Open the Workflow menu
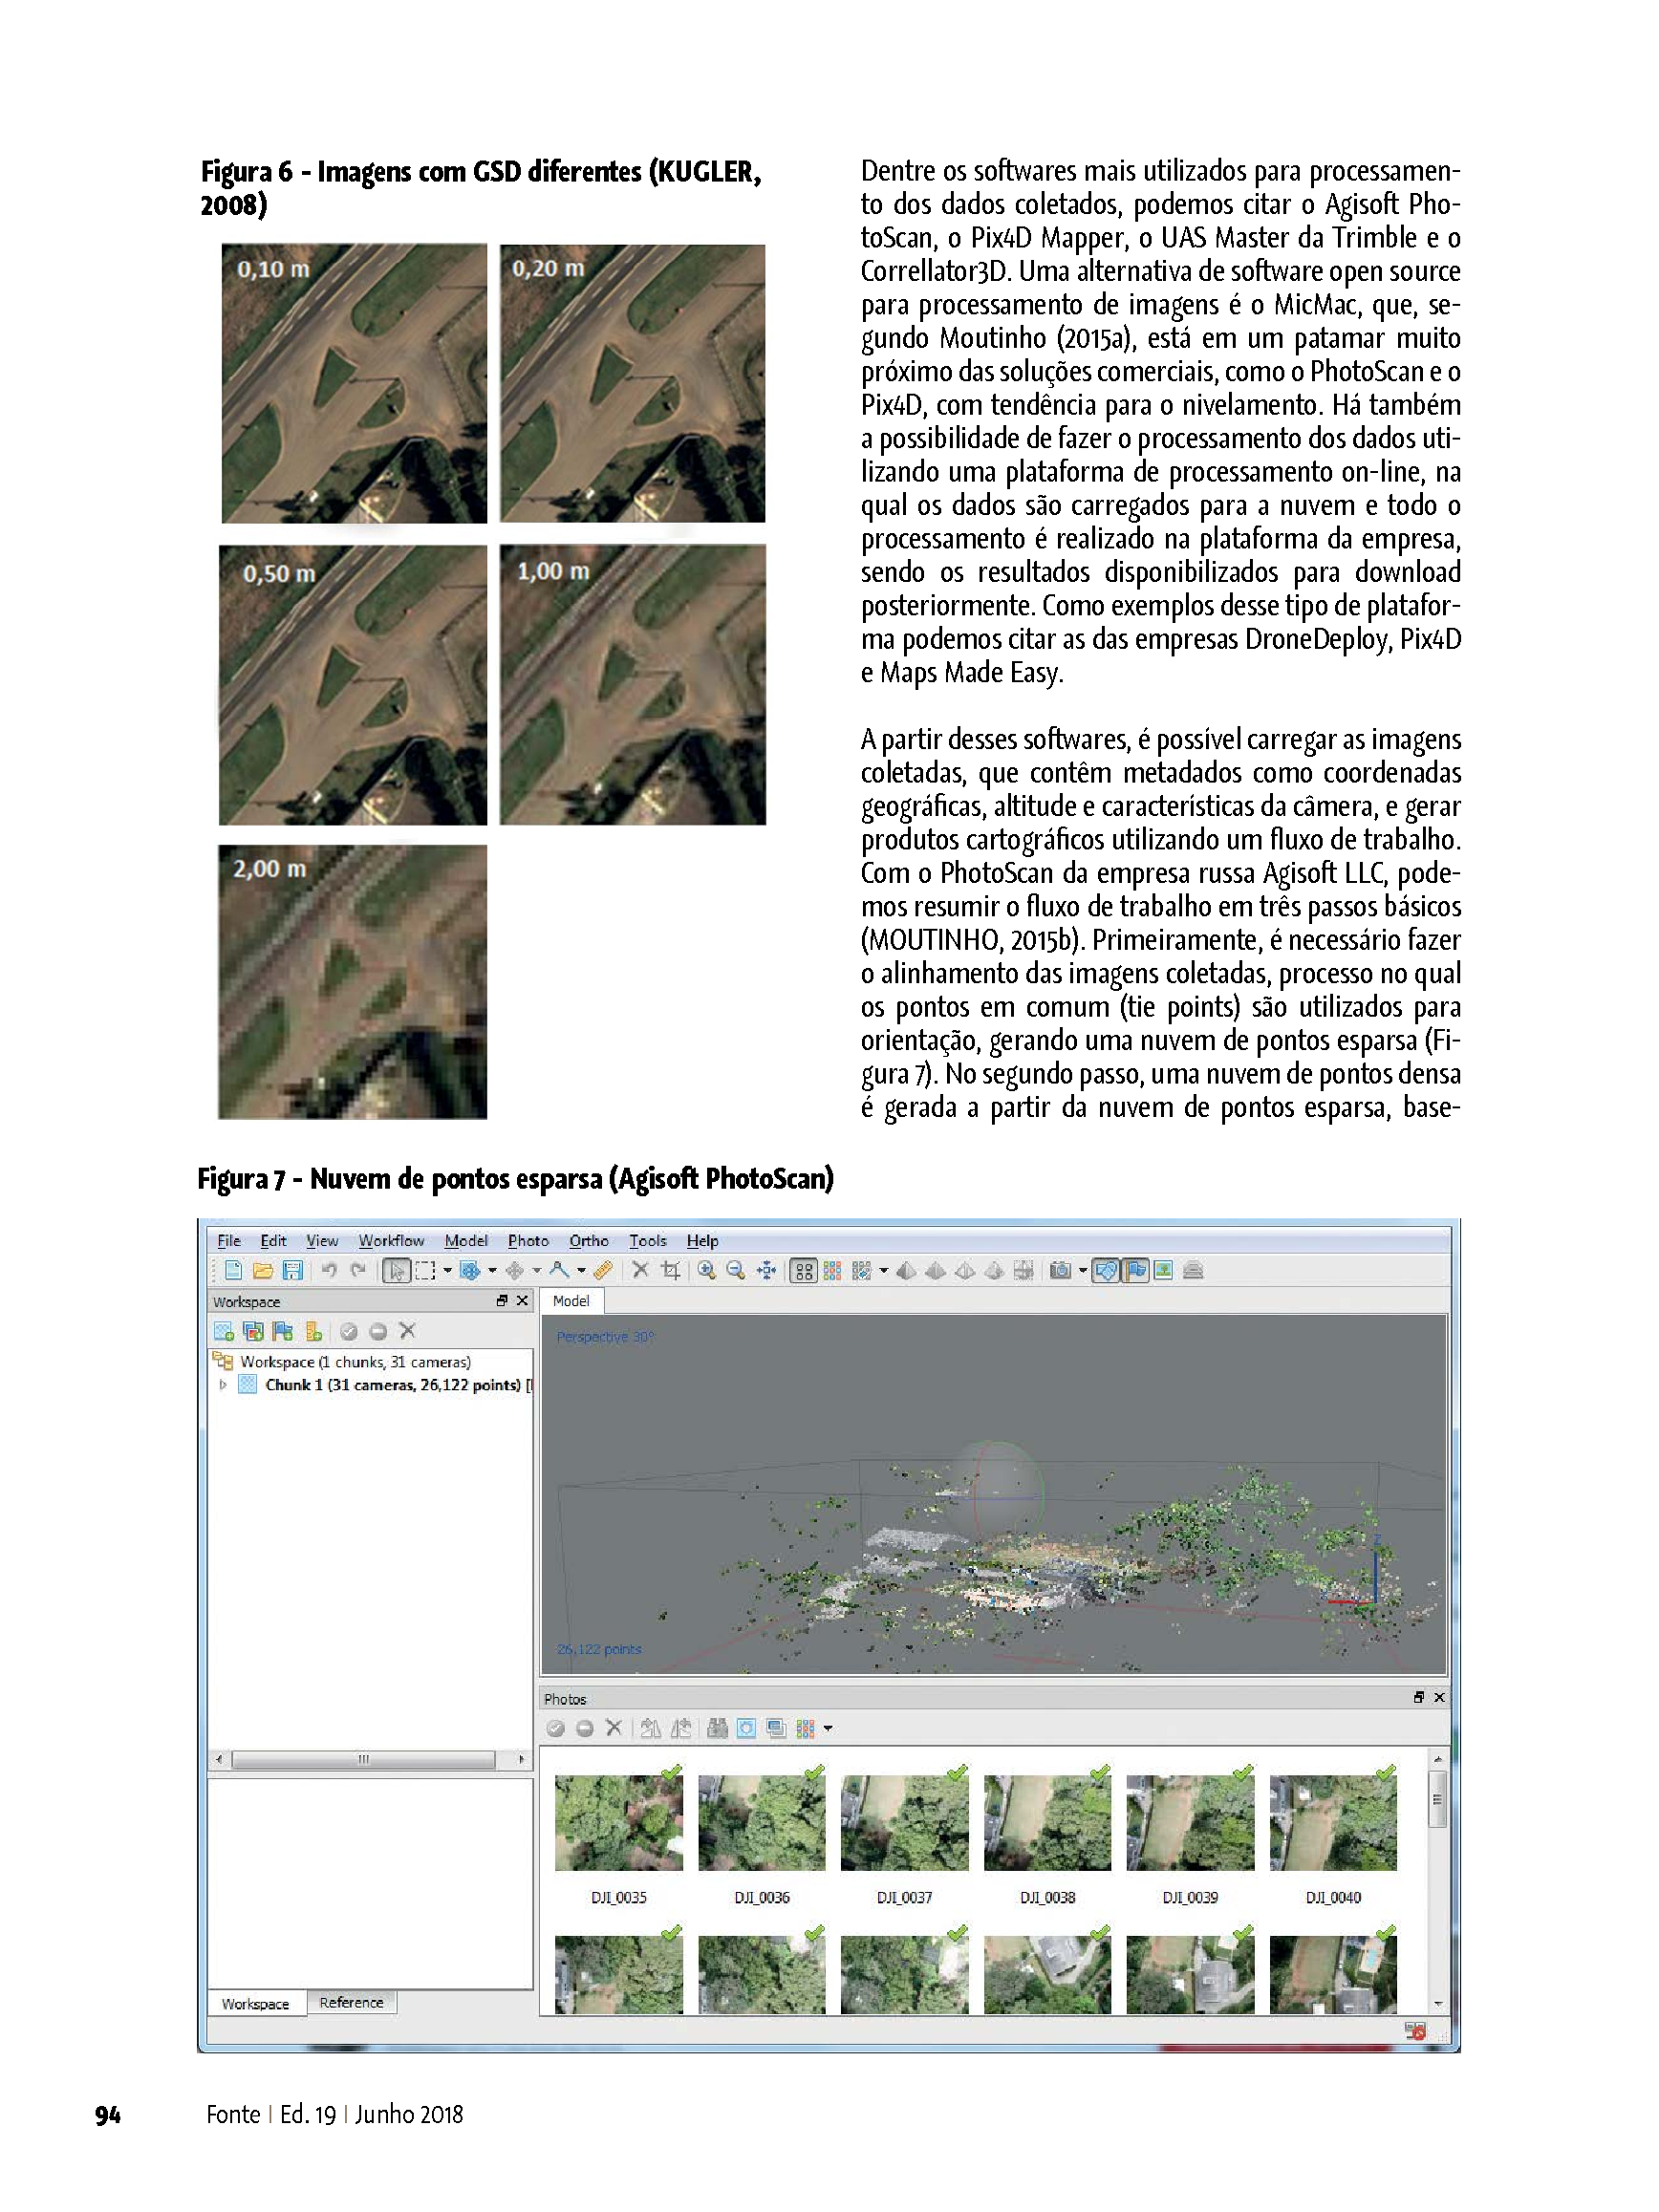Viewport: 1659px width, 2212px height. tap(391, 1240)
